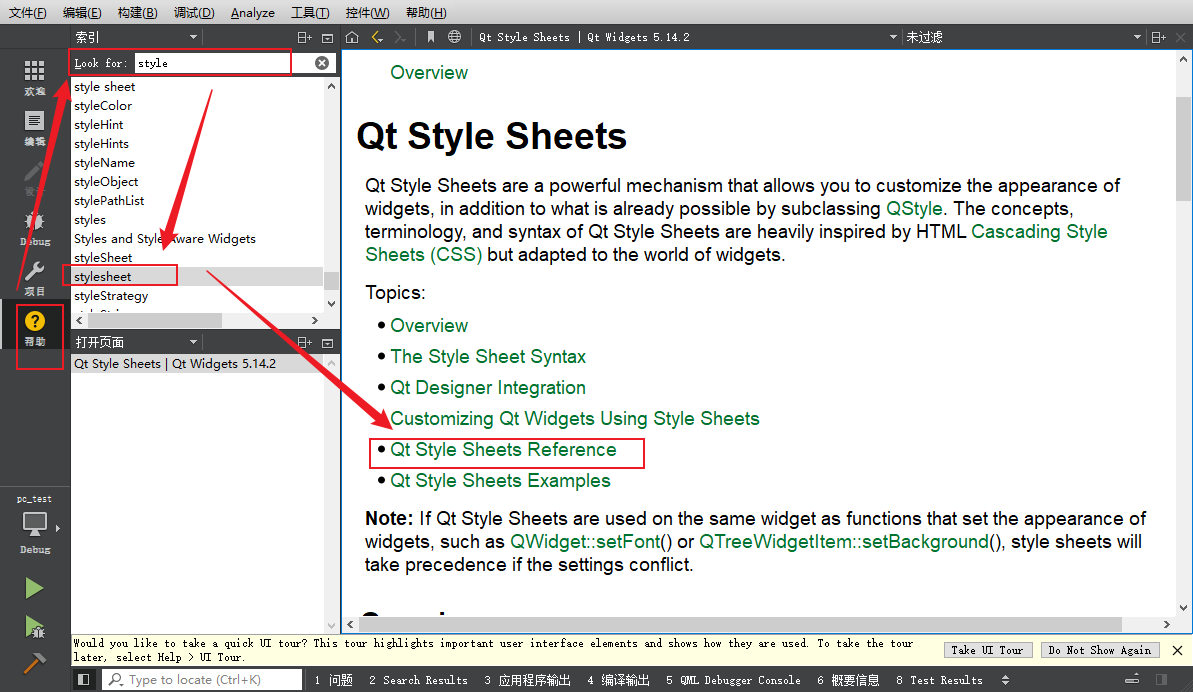This screenshot has height=692, width=1193.
Task: Follow The Style Sheet Syntax link
Action: click(x=488, y=357)
